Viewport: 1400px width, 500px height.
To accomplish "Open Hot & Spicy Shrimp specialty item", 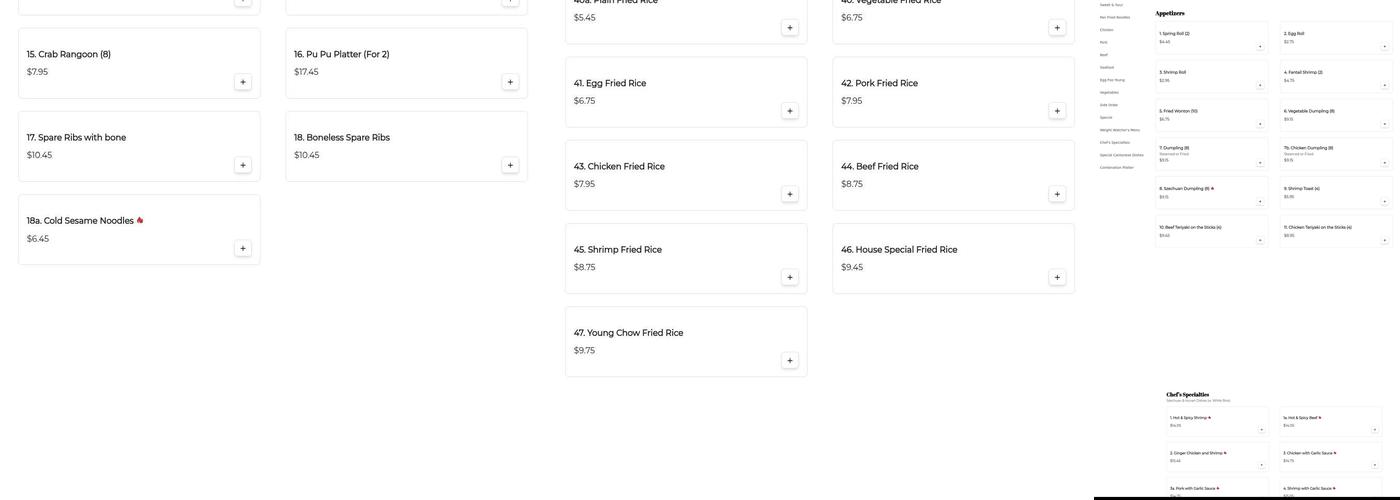I will click(x=1188, y=418).
